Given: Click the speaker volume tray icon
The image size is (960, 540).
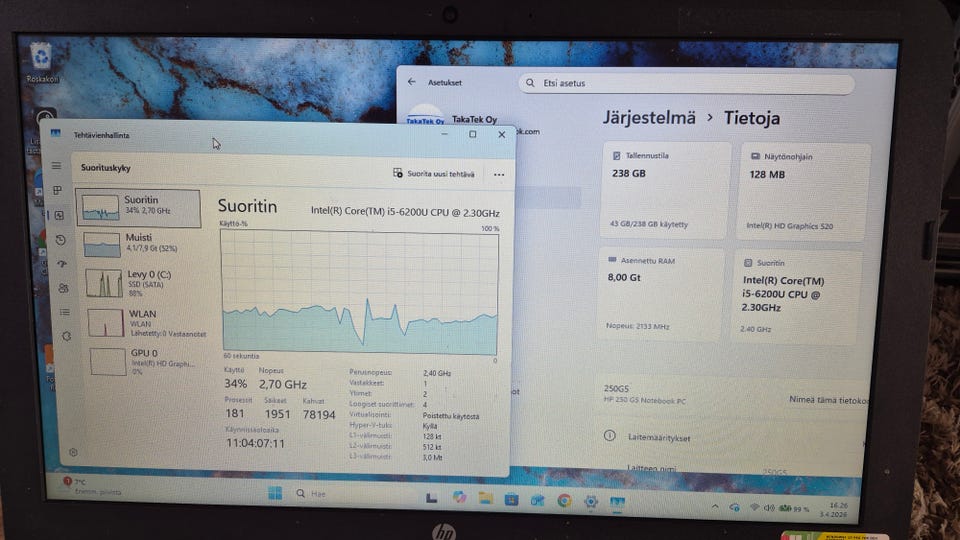Looking at the screenshot, I should pyautogui.click(x=769, y=508).
